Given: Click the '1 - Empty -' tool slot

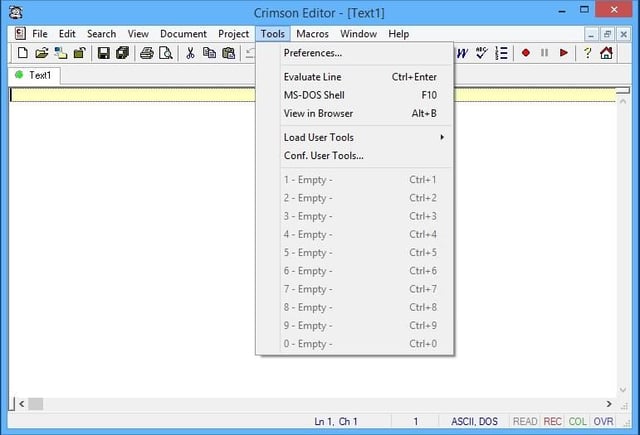Looking at the screenshot, I should [x=355, y=180].
